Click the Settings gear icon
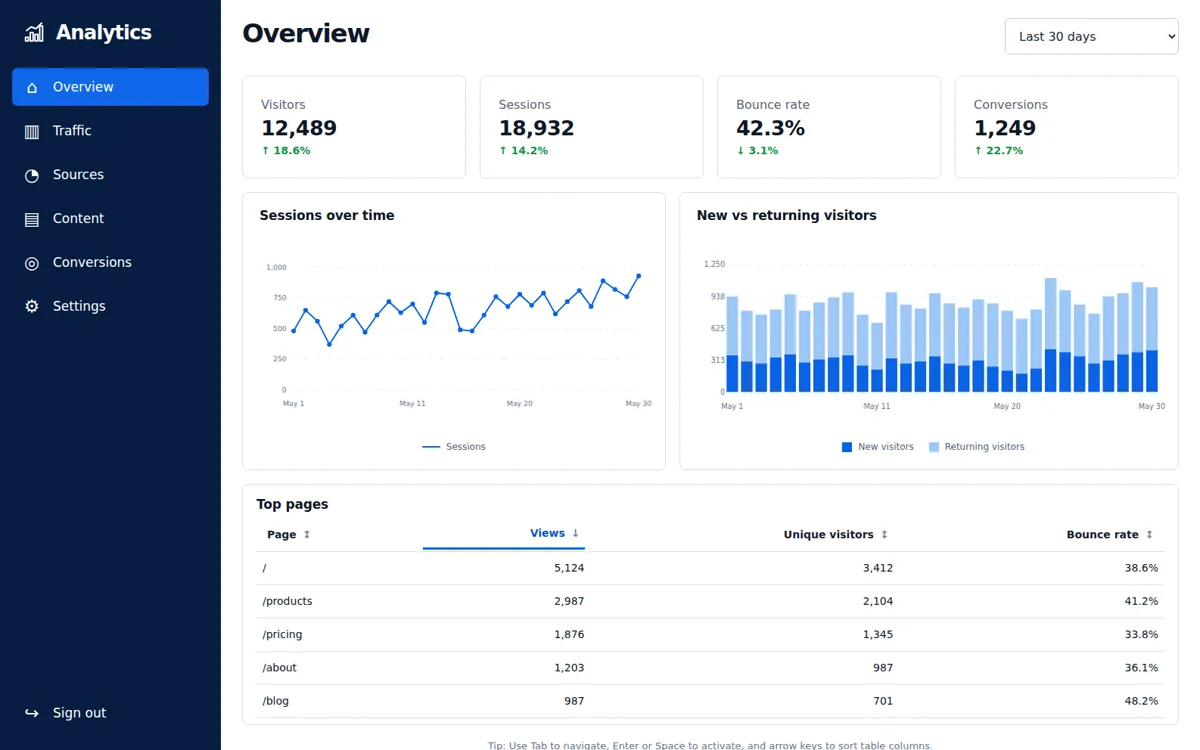1200x750 pixels. click(x=32, y=307)
